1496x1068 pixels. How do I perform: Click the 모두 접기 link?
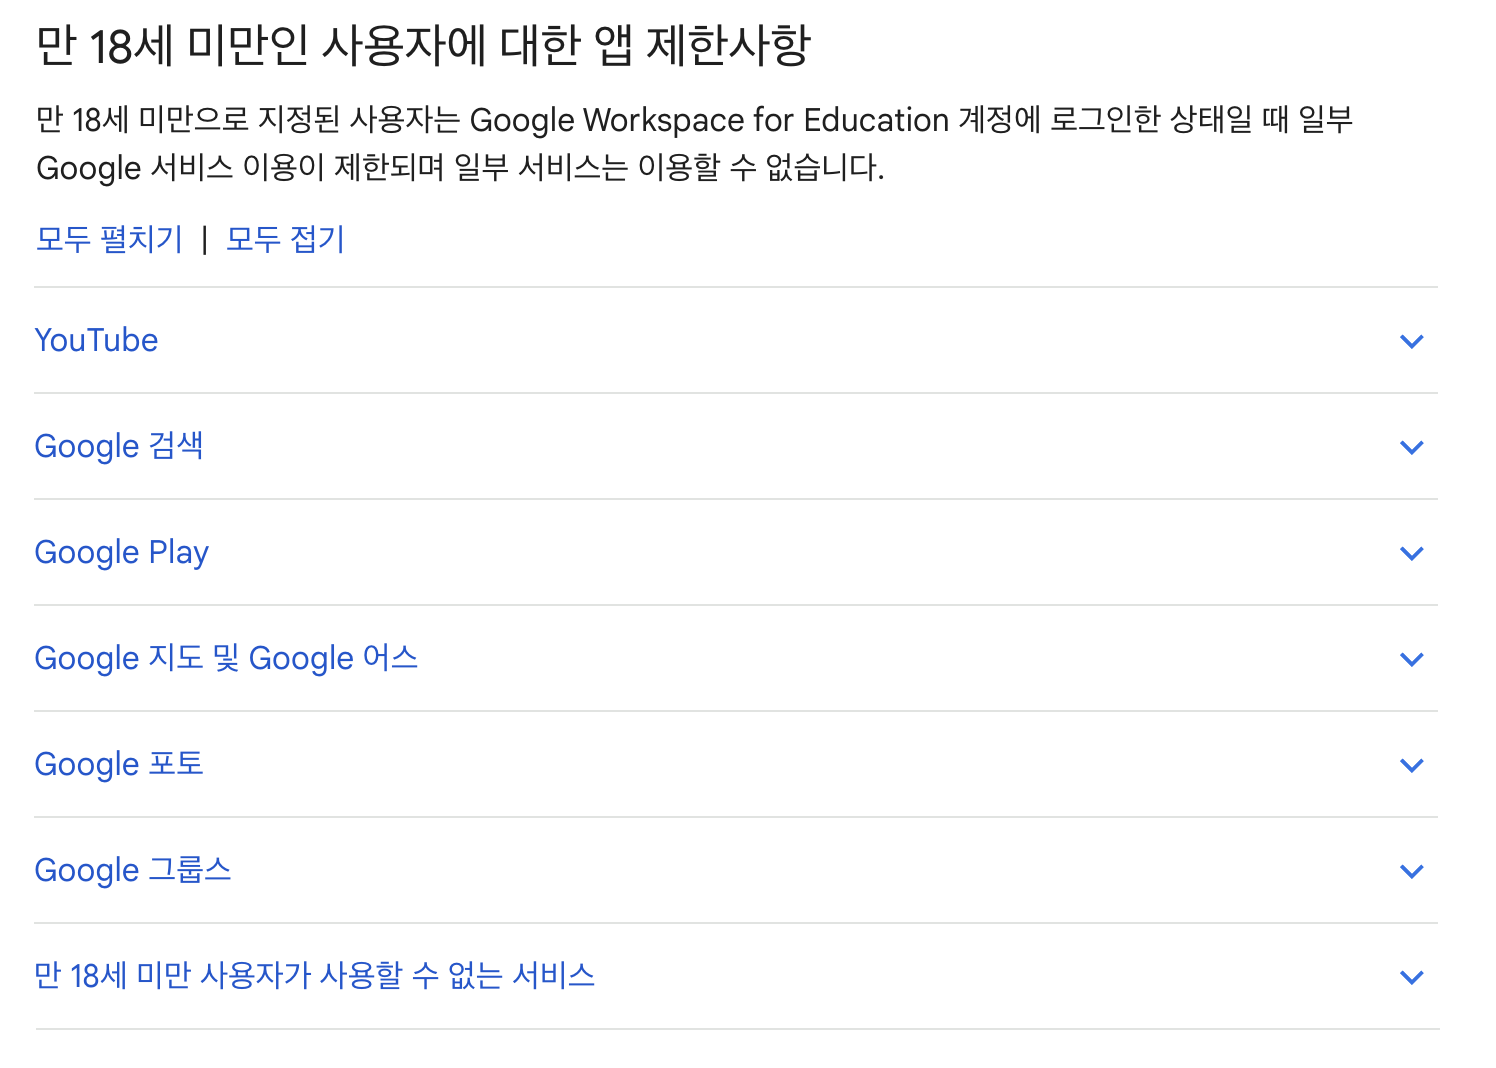tap(286, 239)
